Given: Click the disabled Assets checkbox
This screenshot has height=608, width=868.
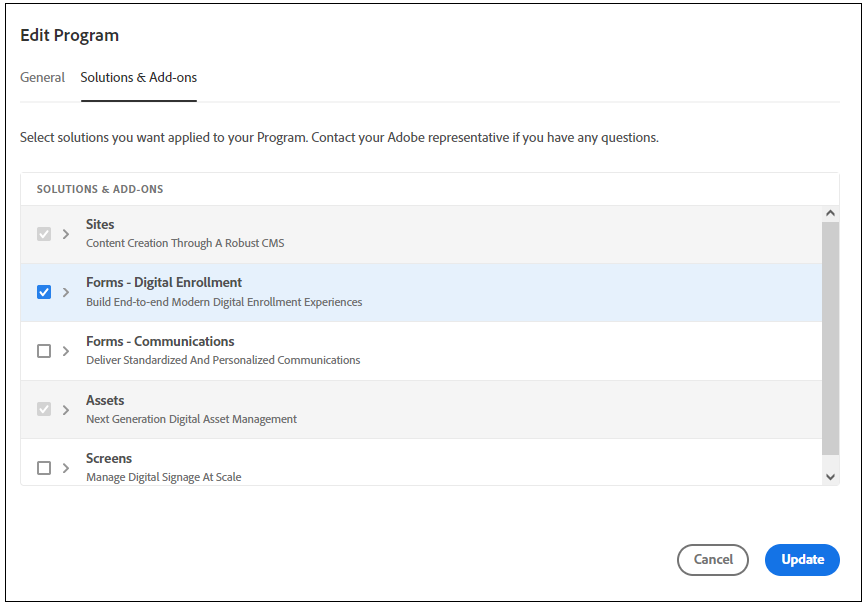Looking at the screenshot, I should click(44, 409).
